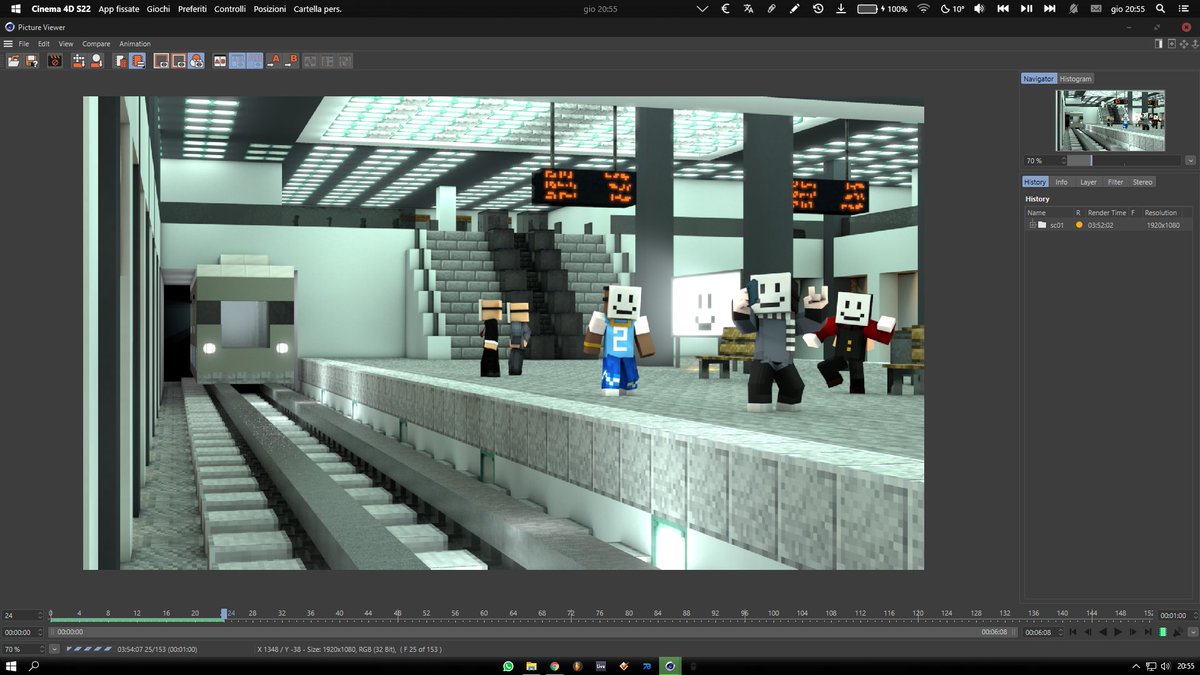Open the hamburger menu in Picture Viewer

pos(8,44)
